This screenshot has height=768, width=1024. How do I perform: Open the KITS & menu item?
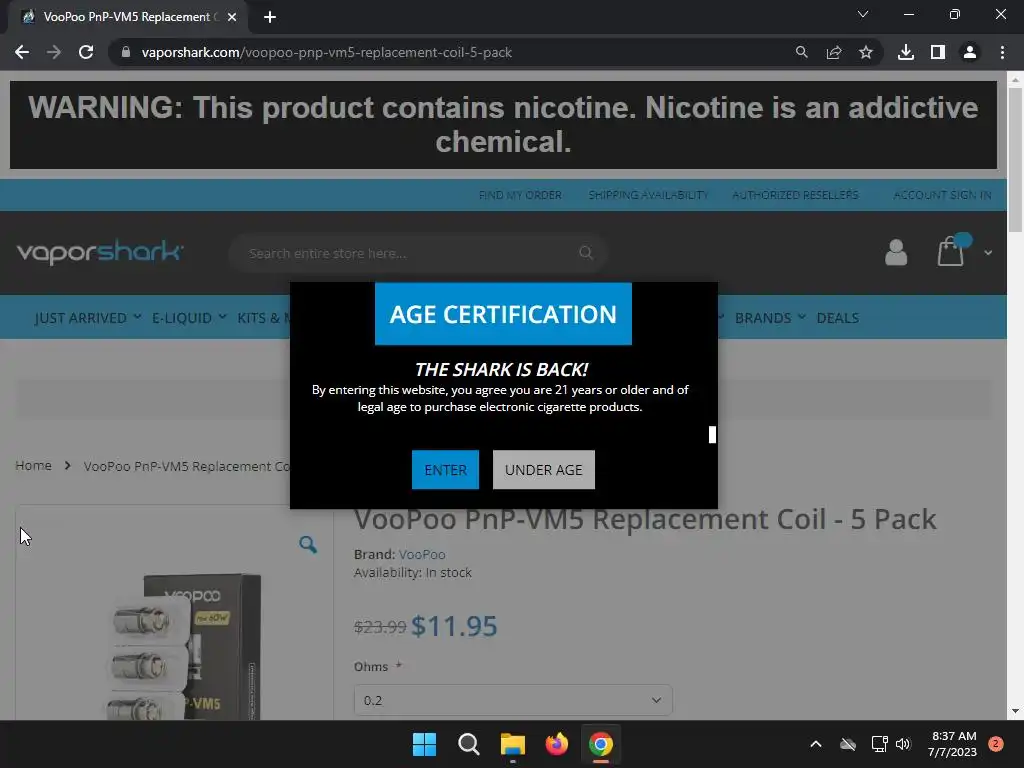pyautogui.click(x=263, y=317)
